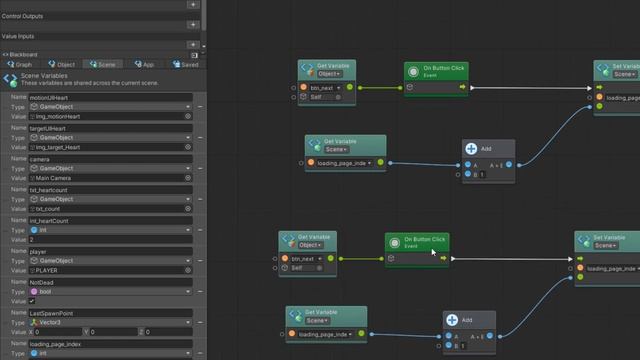The height and width of the screenshot is (360, 640).
Task: Remove the NotDead variable
Action: click(x=200, y=291)
